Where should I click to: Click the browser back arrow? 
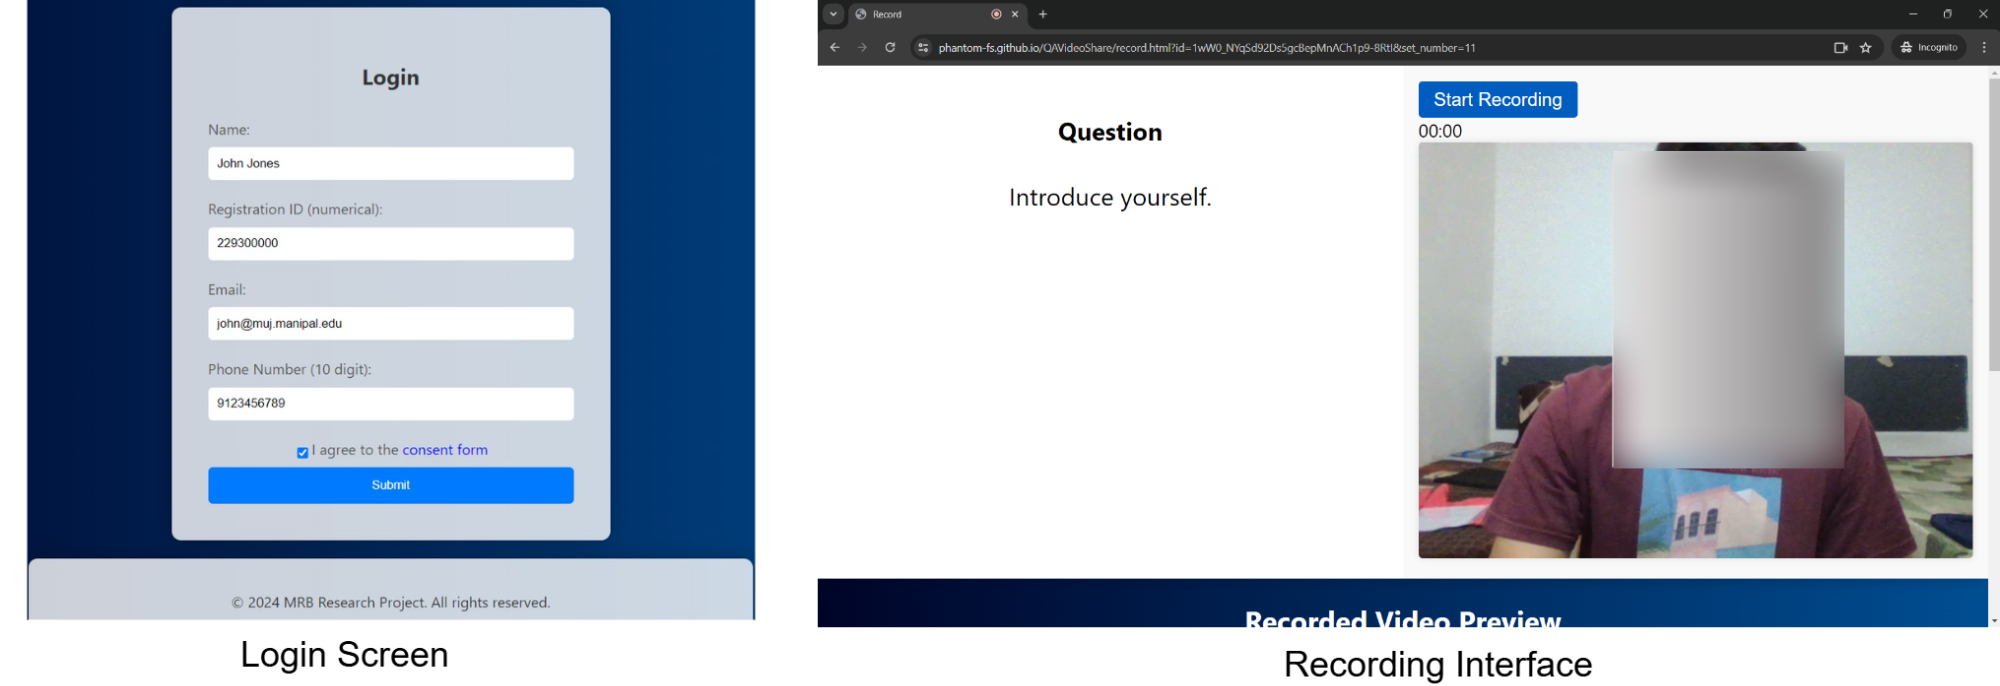[x=834, y=47]
